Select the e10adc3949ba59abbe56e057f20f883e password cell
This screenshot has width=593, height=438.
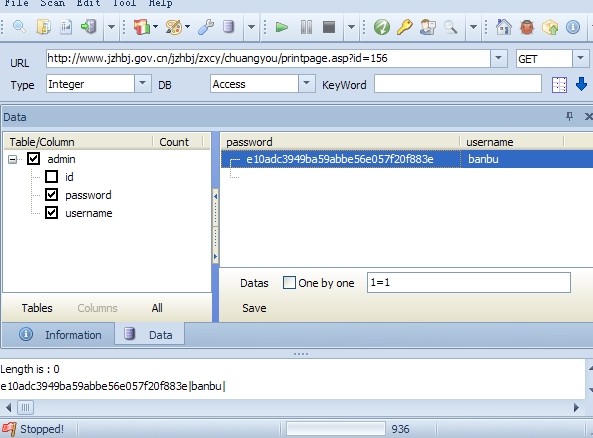coord(340,159)
